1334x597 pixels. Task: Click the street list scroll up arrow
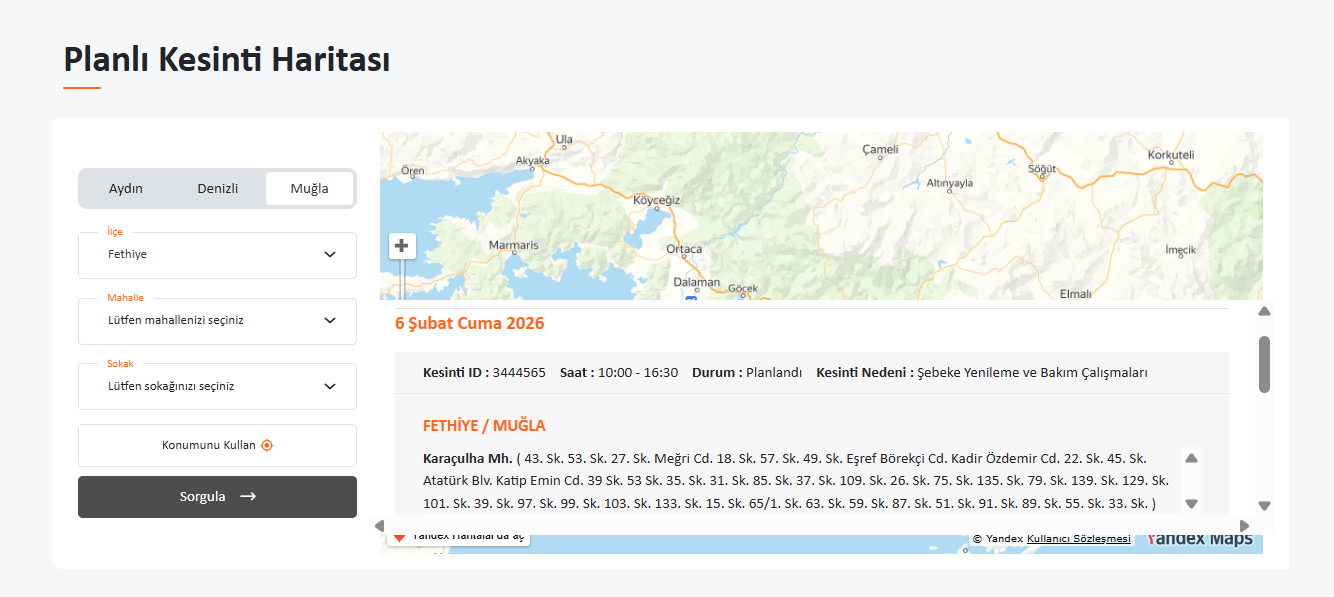click(1191, 458)
